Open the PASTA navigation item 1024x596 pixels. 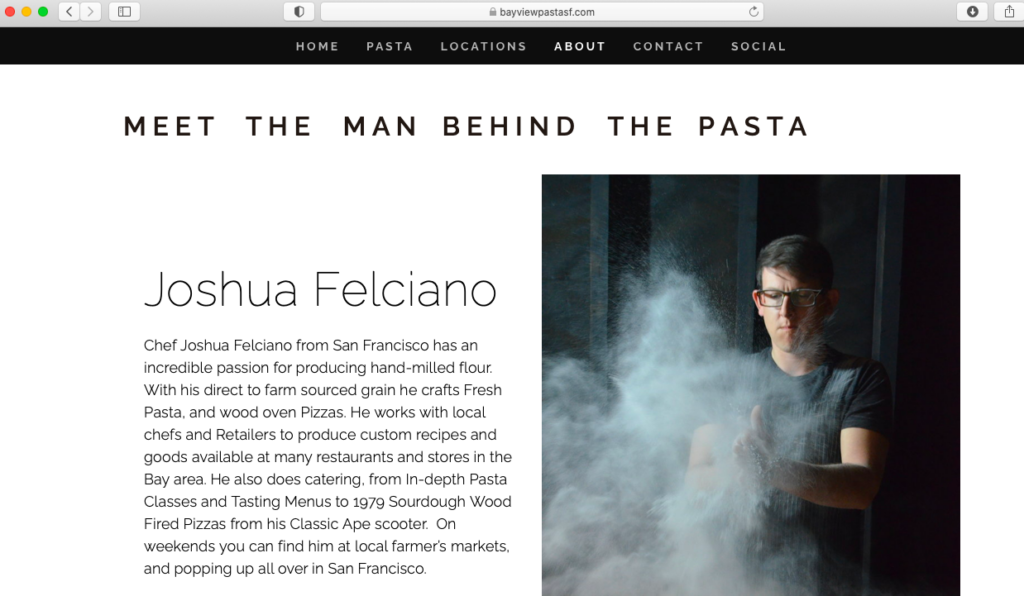(x=389, y=46)
